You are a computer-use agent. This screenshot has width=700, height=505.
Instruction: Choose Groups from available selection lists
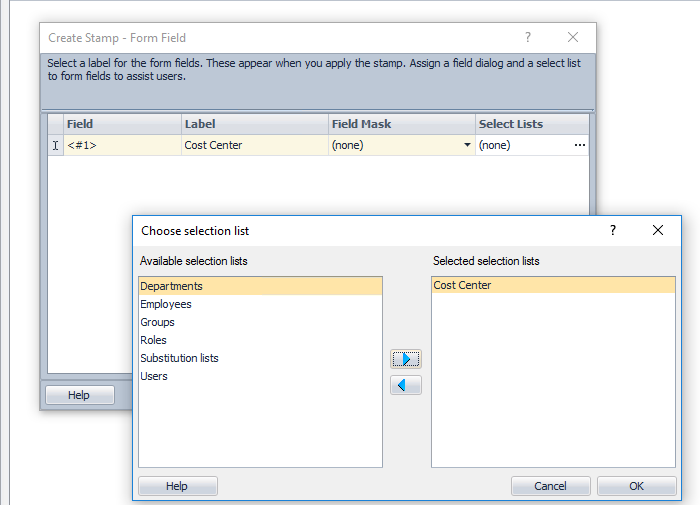pos(158,322)
